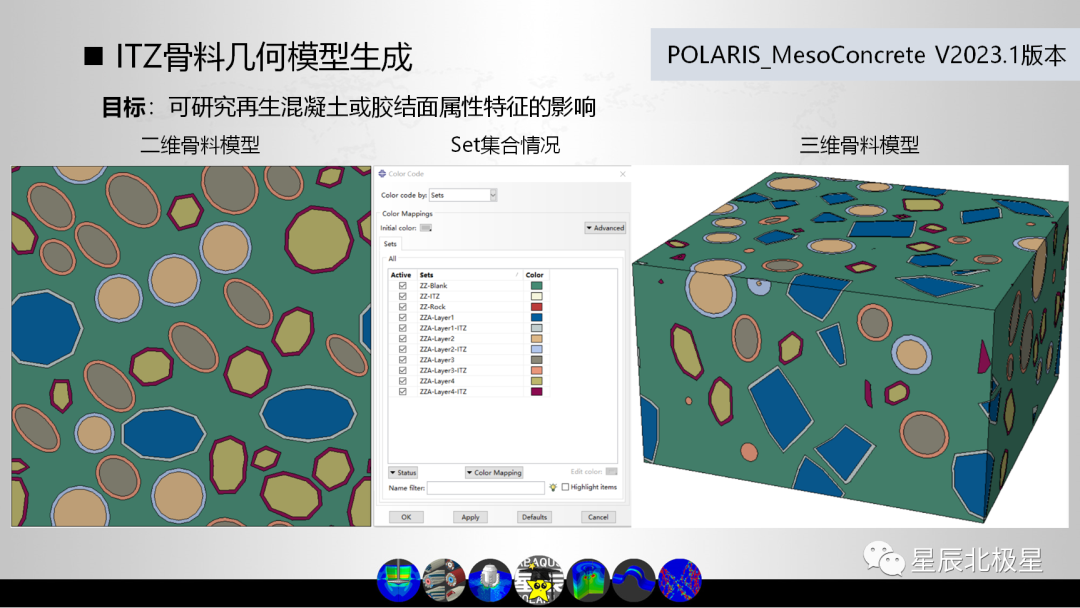The image size is (1080, 608).
Task: Open the green contour analysis taskbar icon
Action: click(587, 580)
